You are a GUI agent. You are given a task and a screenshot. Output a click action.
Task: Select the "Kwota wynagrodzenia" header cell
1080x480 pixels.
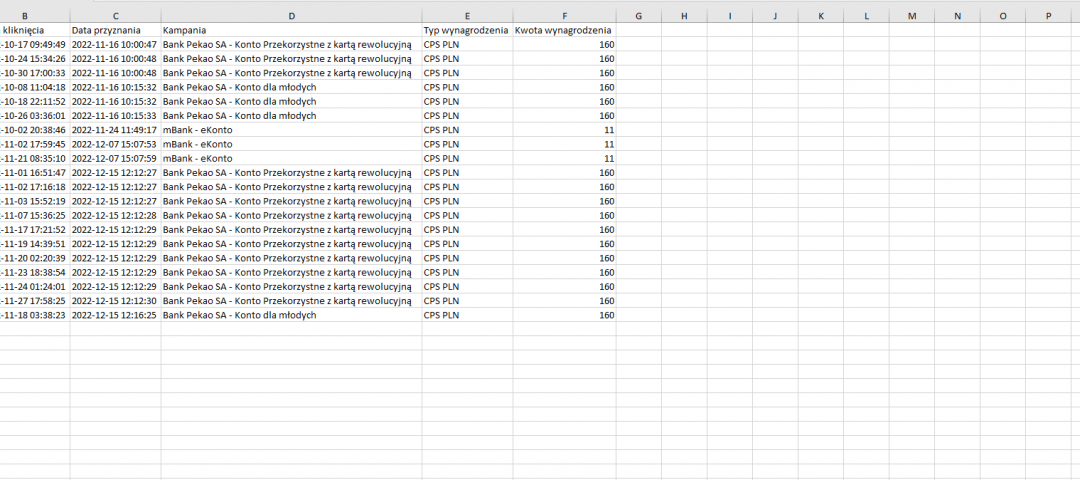tap(565, 31)
